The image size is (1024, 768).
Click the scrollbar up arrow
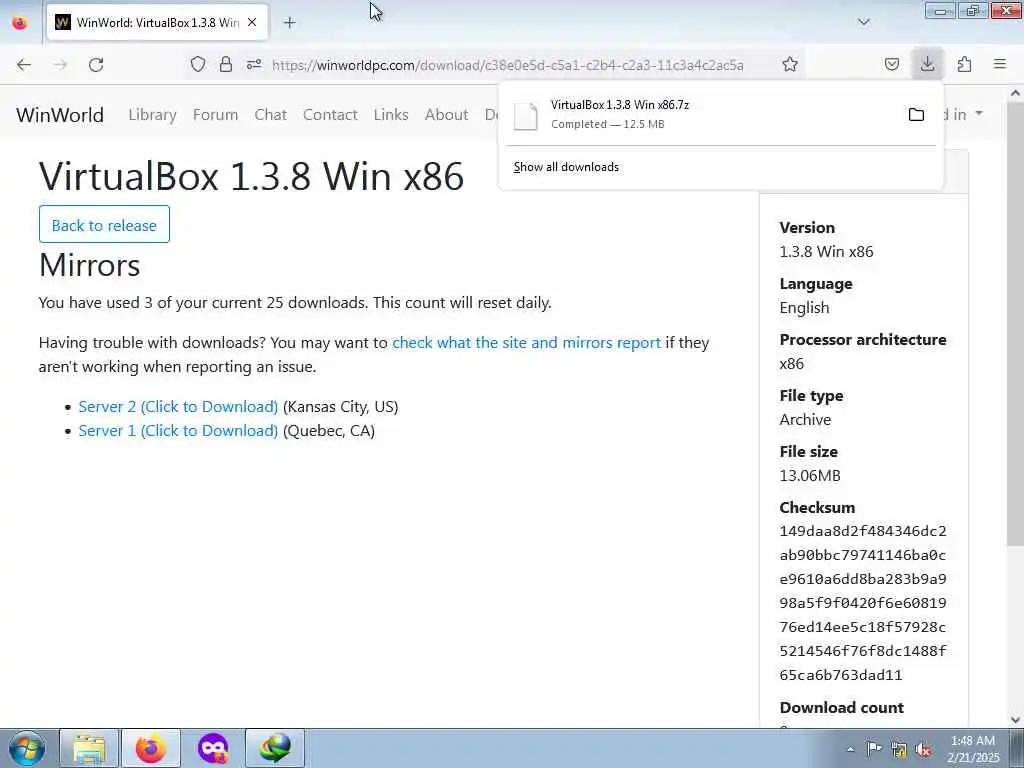click(x=1016, y=93)
